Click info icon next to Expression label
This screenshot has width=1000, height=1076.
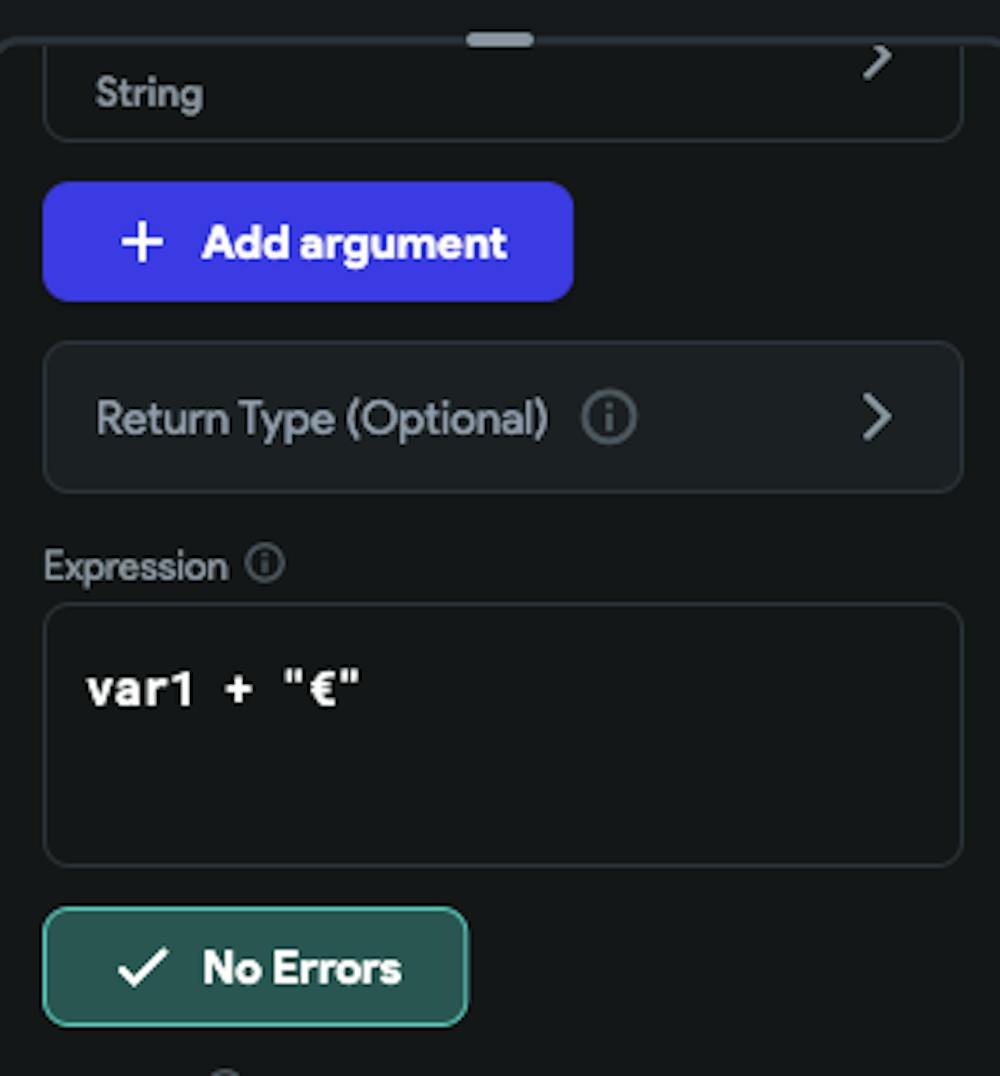click(x=265, y=564)
